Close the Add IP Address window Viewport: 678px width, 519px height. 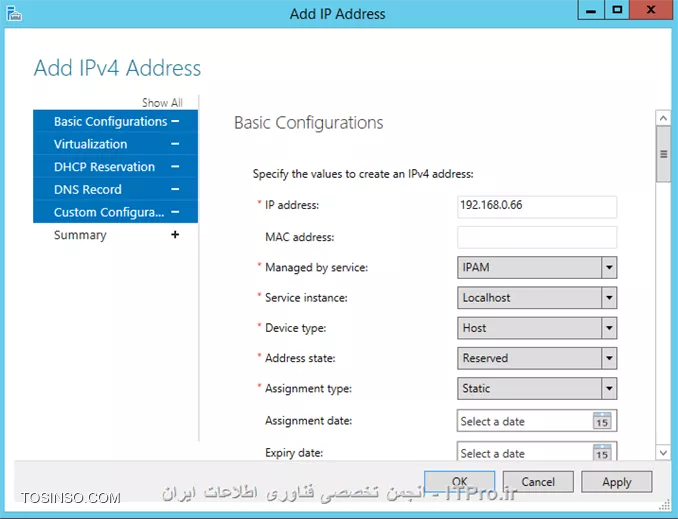(x=651, y=10)
